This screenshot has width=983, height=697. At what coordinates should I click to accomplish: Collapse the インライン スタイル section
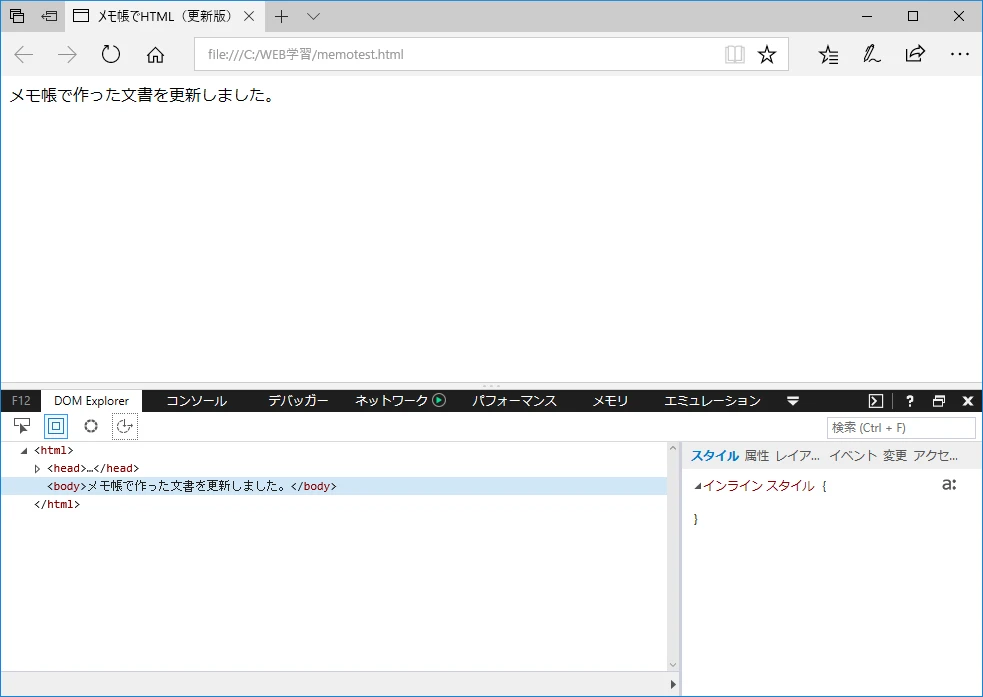tap(698, 486)
